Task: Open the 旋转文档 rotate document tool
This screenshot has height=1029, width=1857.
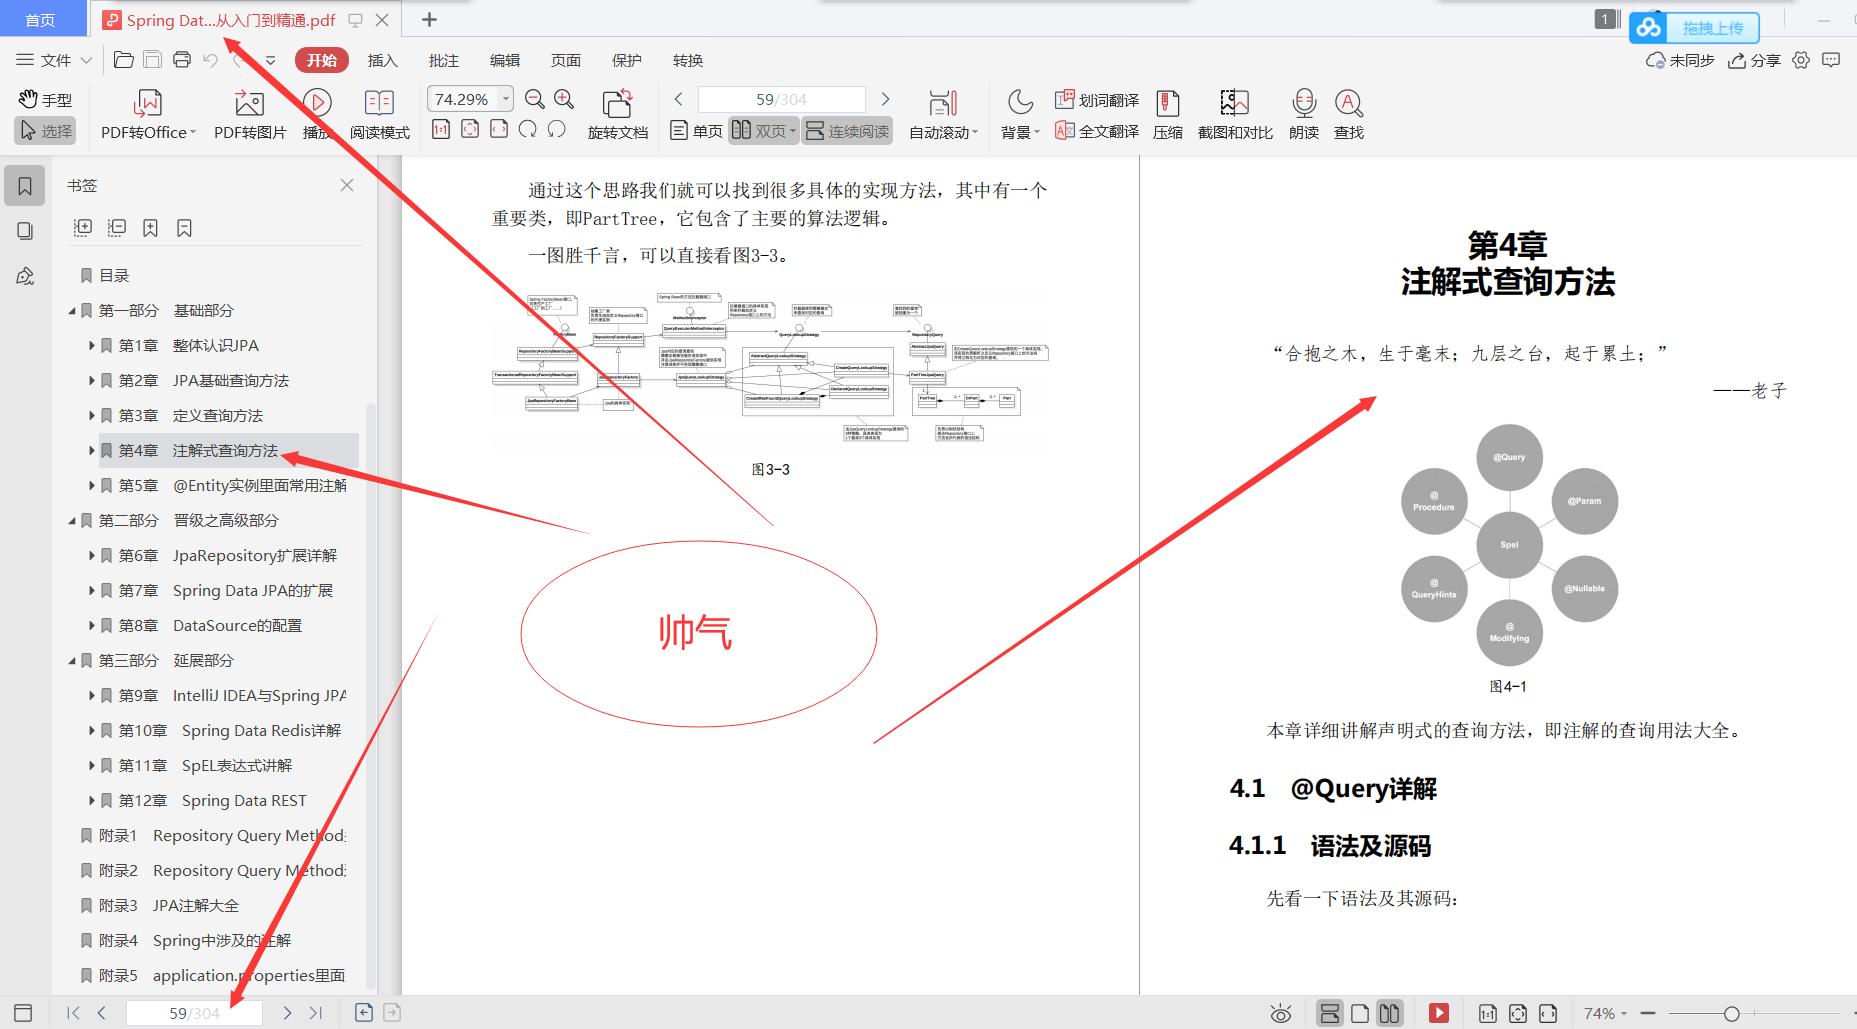Action: 617,104
